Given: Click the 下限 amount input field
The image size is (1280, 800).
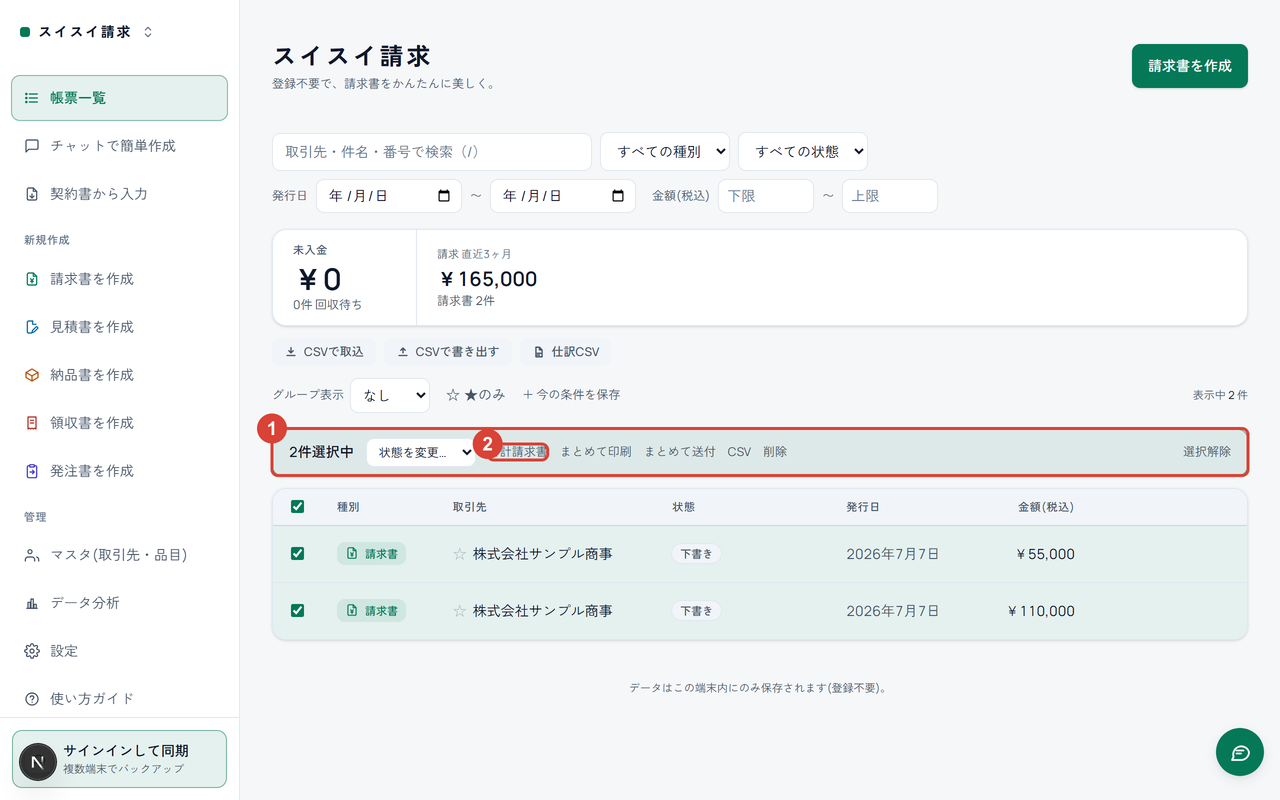Looking at the screenshot, I should [x=766, y=196].
